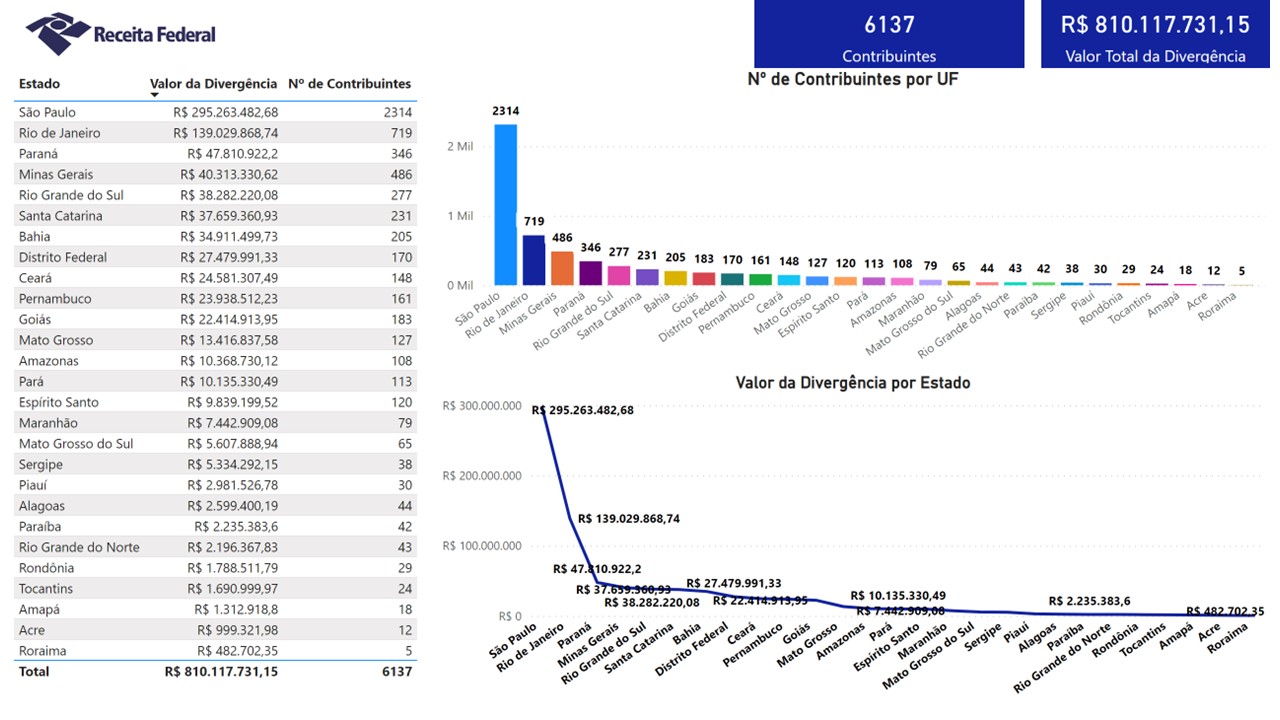
Task: Click the R$ 47.810.922,2 label on line chart
Action: (598, 569)
